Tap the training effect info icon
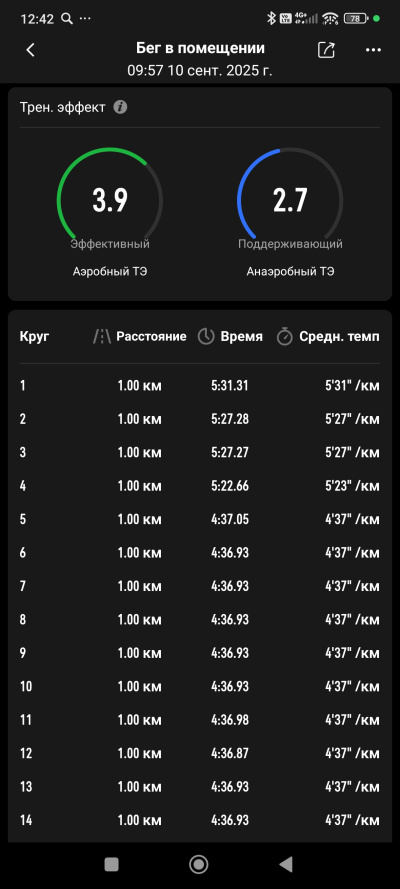Screen dimensions: 400x889 [x=120, y=107]
